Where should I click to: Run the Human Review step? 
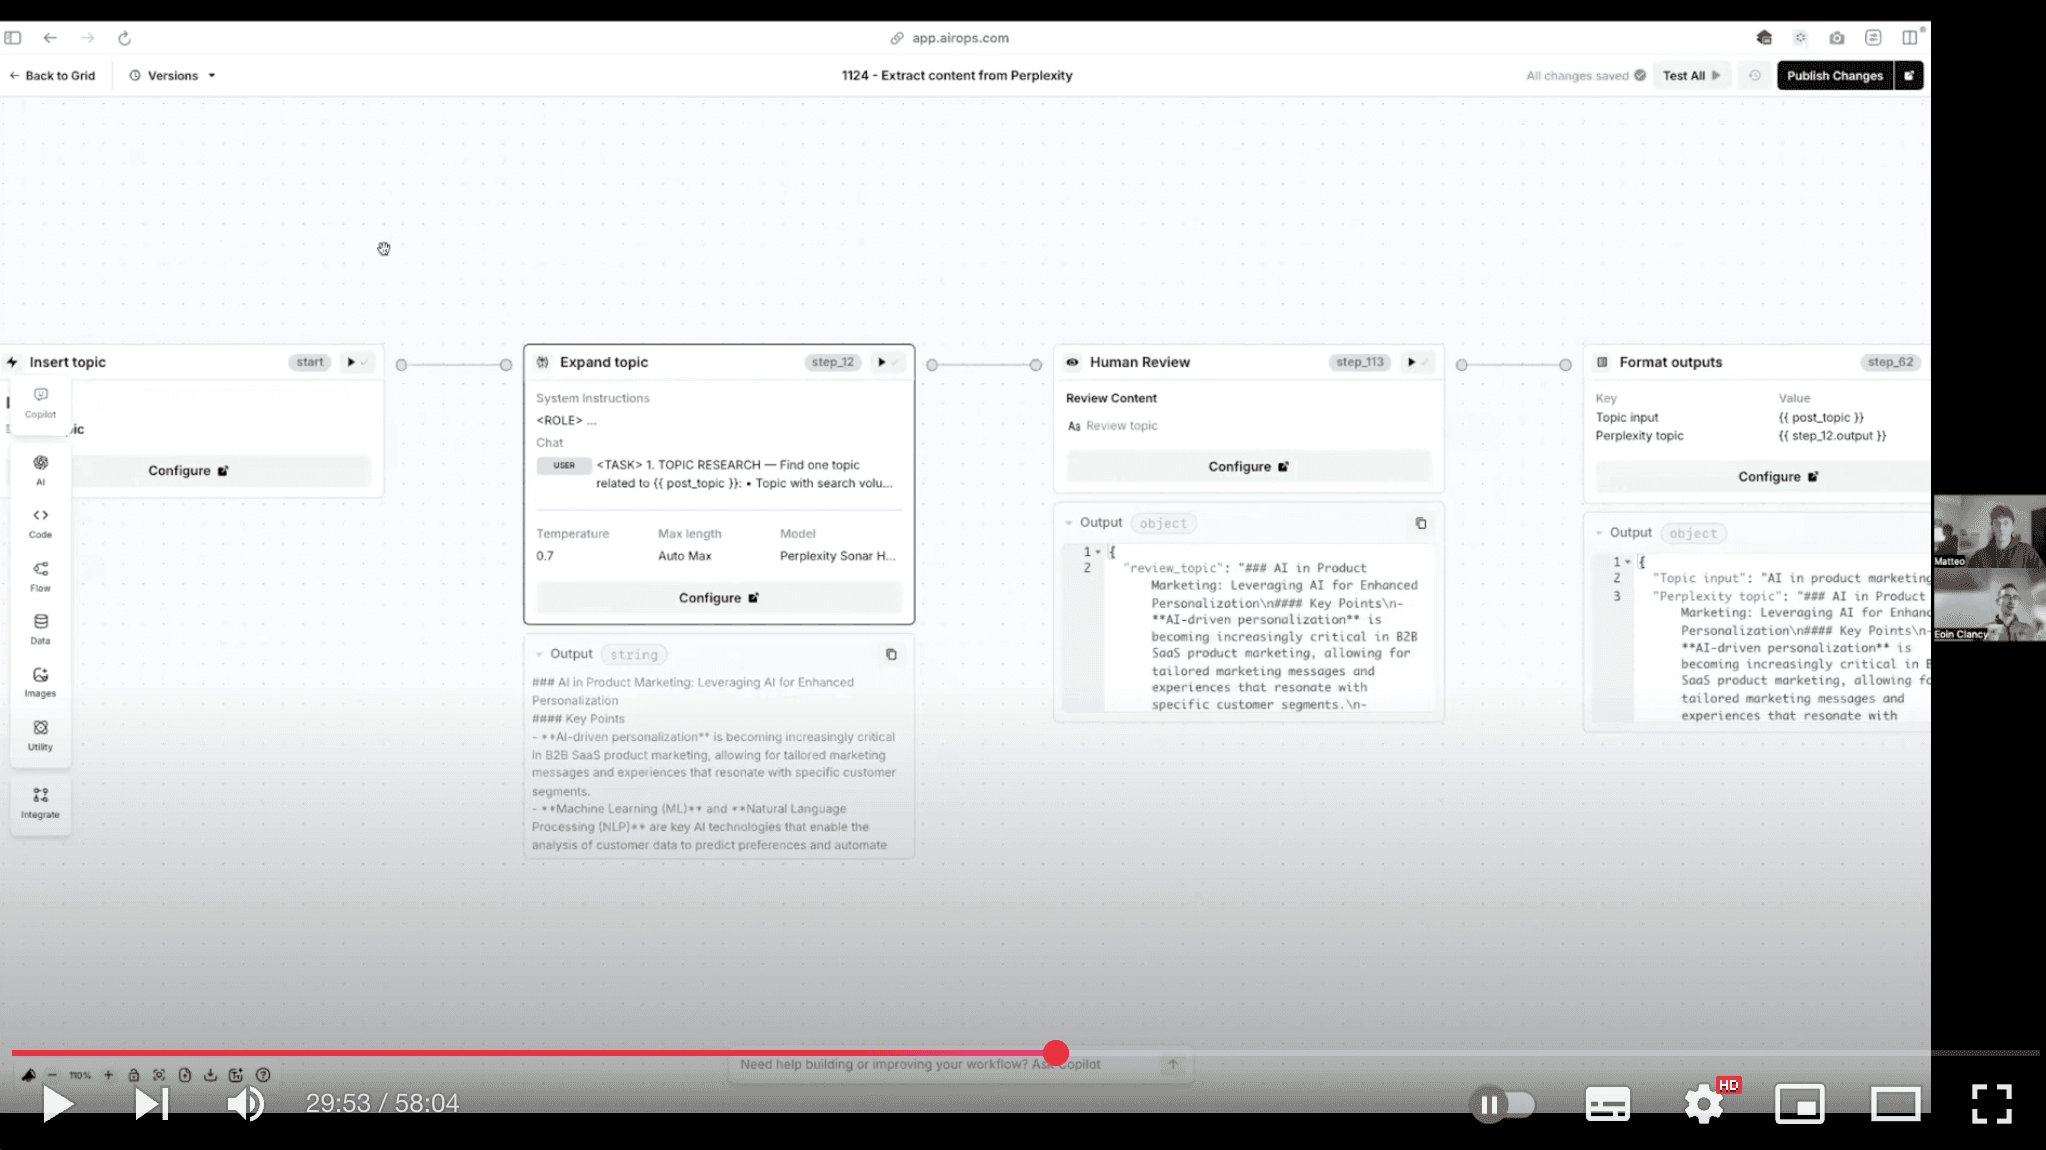tap(1411, 362)
